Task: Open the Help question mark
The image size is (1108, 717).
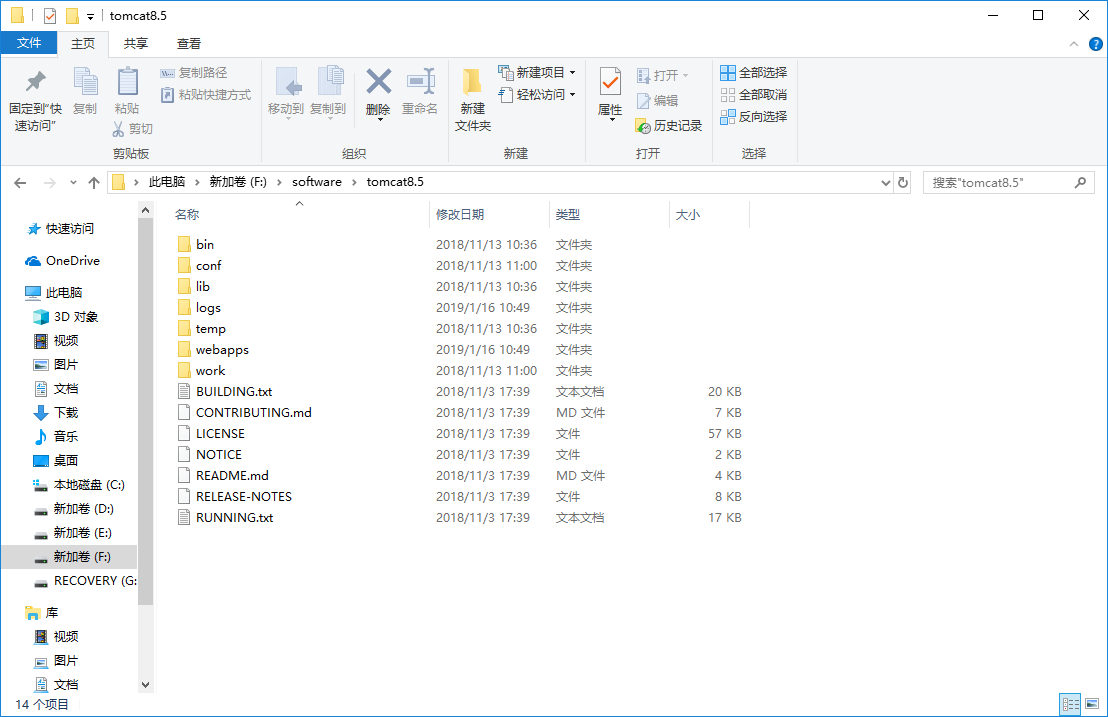Action: tap(1095, 44)
